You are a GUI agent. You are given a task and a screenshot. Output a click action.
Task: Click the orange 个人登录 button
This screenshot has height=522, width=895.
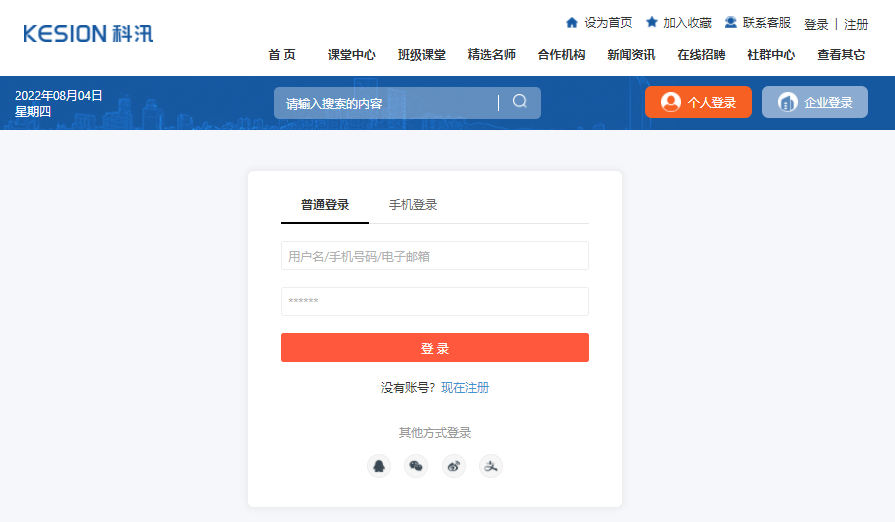tap(698, 102)
